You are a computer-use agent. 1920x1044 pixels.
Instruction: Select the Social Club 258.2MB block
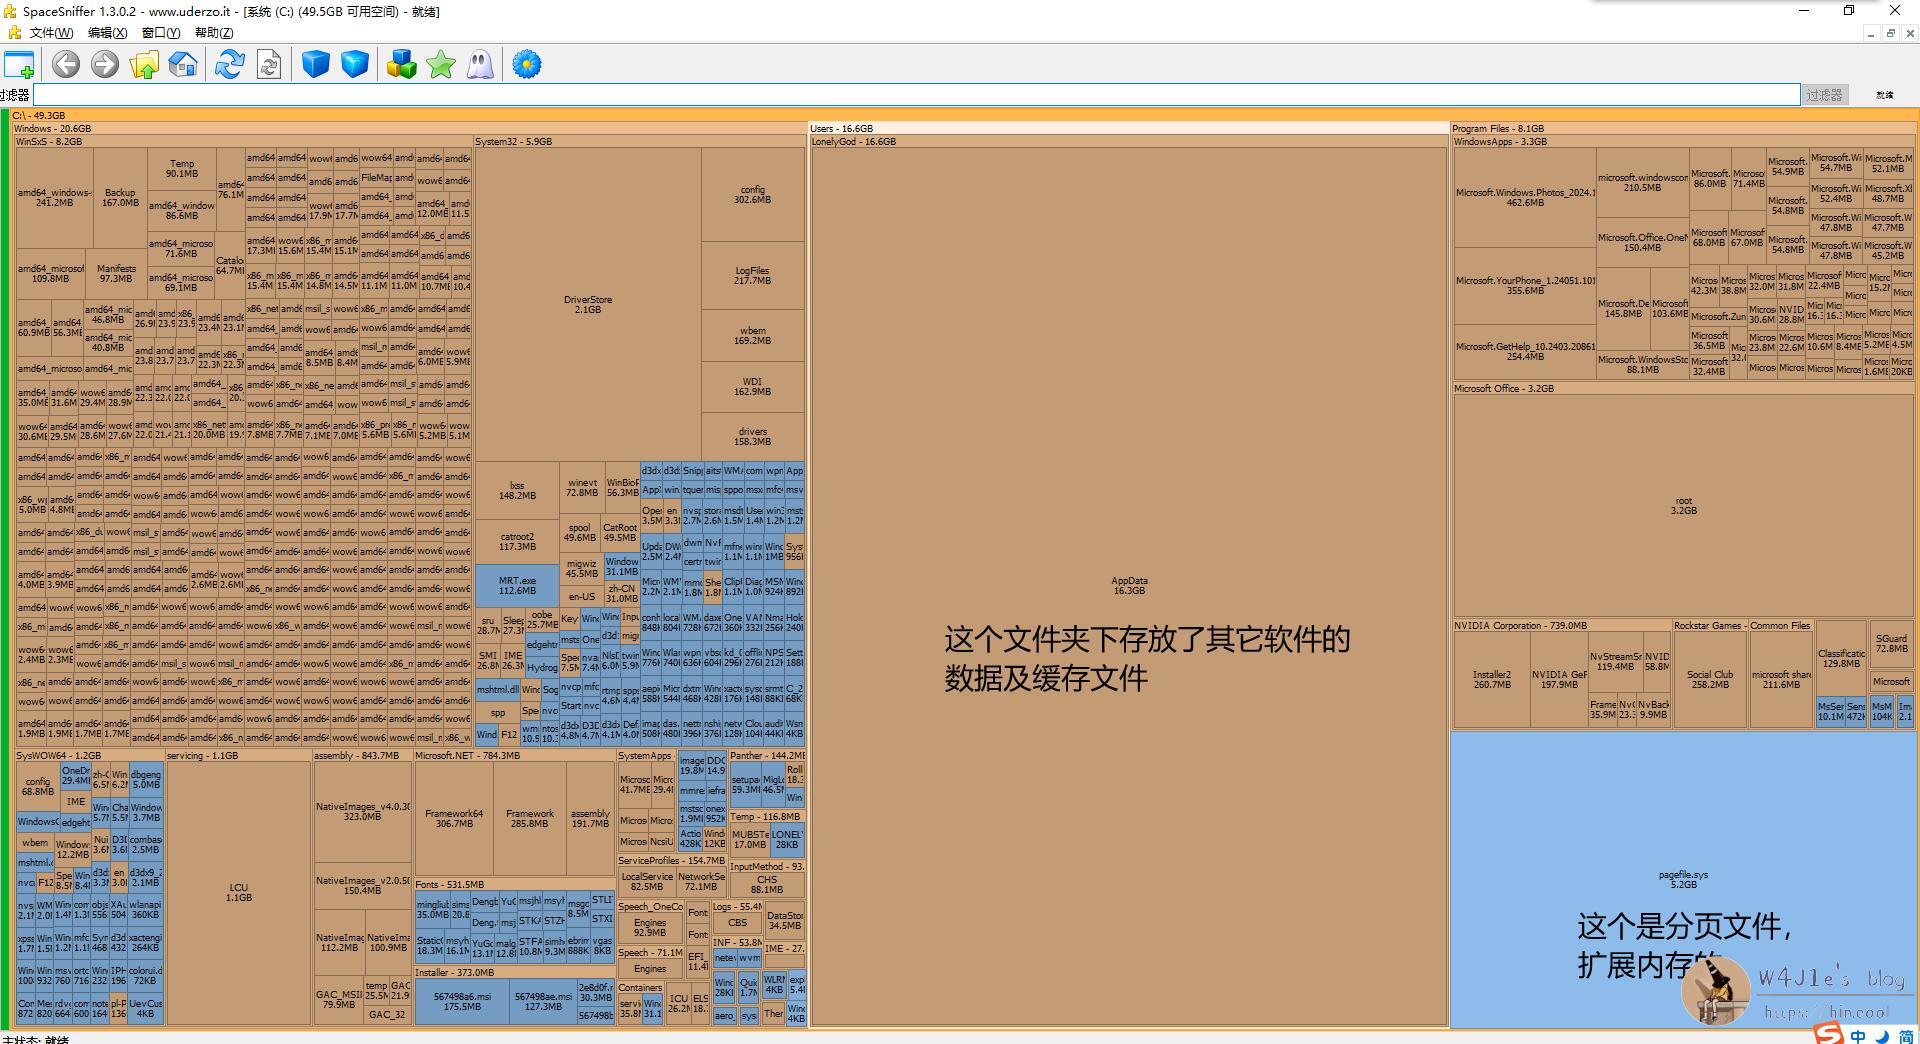1710,679
